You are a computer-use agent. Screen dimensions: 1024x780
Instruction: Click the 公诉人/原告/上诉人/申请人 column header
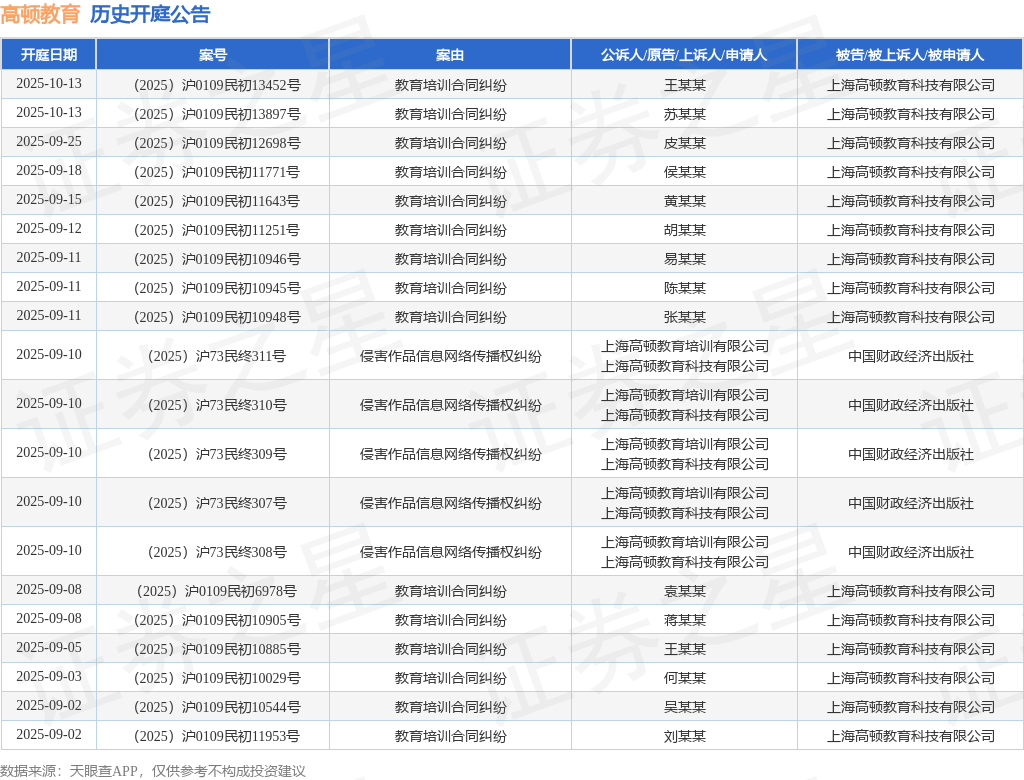[x=684, y=55]
